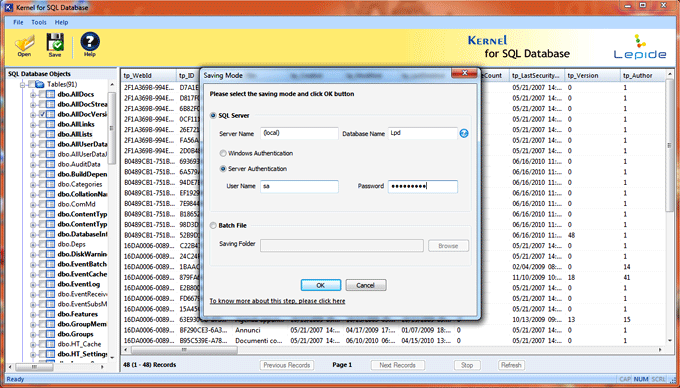Focus the Server Name input field
Screen dimensions: 680x388
pos(299,134)
